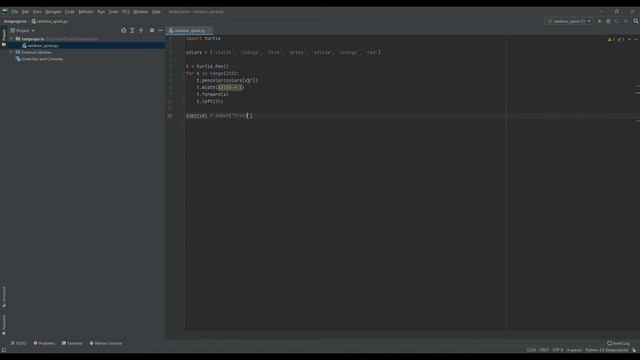Open the Tools menu

point(113,12)
